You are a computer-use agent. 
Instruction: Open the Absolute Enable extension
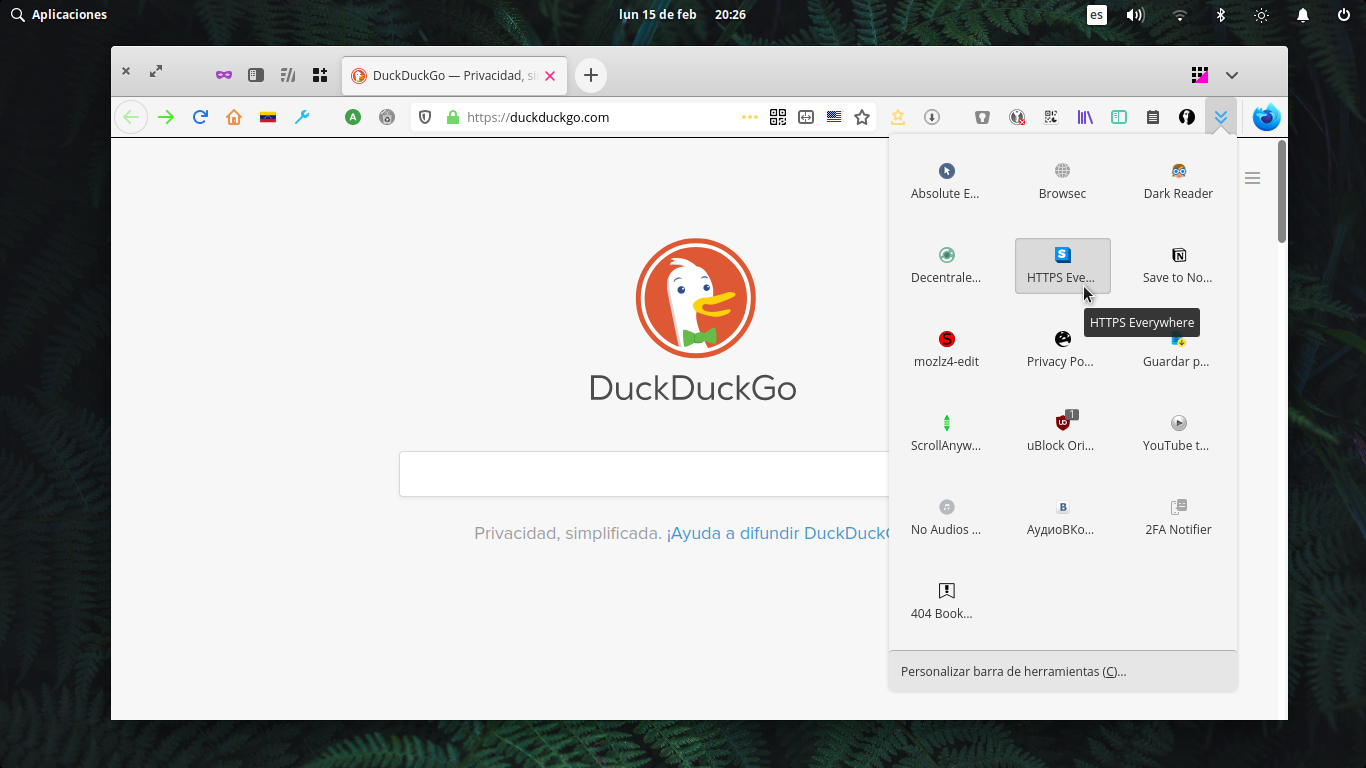coord(946,182)
